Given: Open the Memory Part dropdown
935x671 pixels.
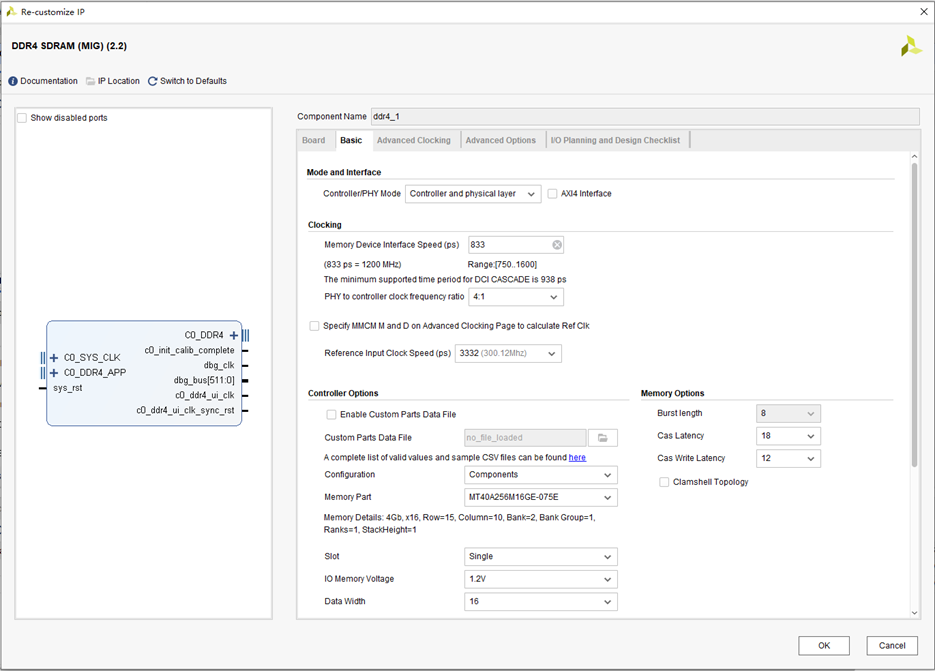Looking at the screenshot, I should (540, 497).
